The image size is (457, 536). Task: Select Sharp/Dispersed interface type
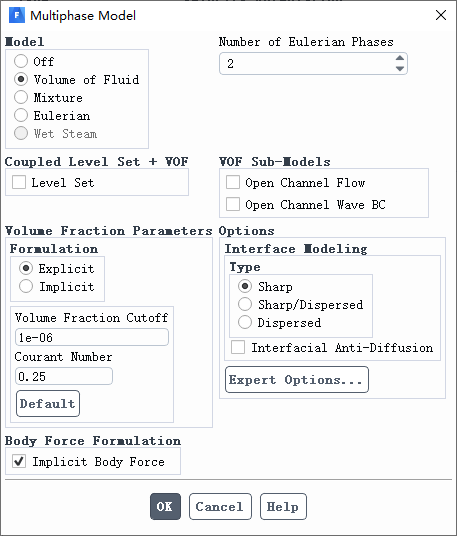(245, 304)
